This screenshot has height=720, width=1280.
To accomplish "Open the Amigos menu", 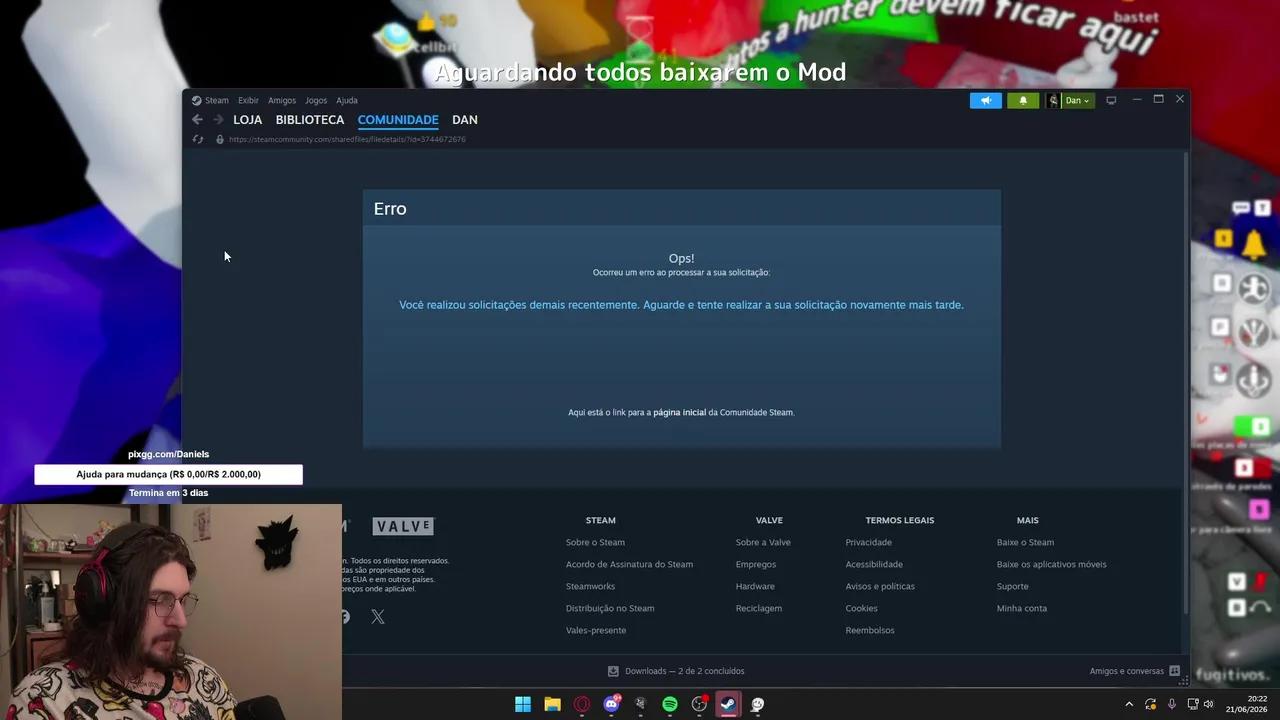I will (282, 100).
